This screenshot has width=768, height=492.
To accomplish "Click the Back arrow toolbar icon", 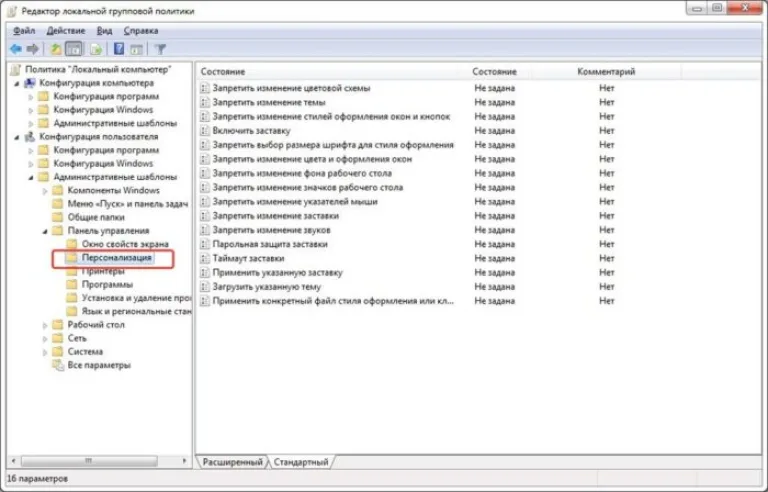I will [16, 49].
